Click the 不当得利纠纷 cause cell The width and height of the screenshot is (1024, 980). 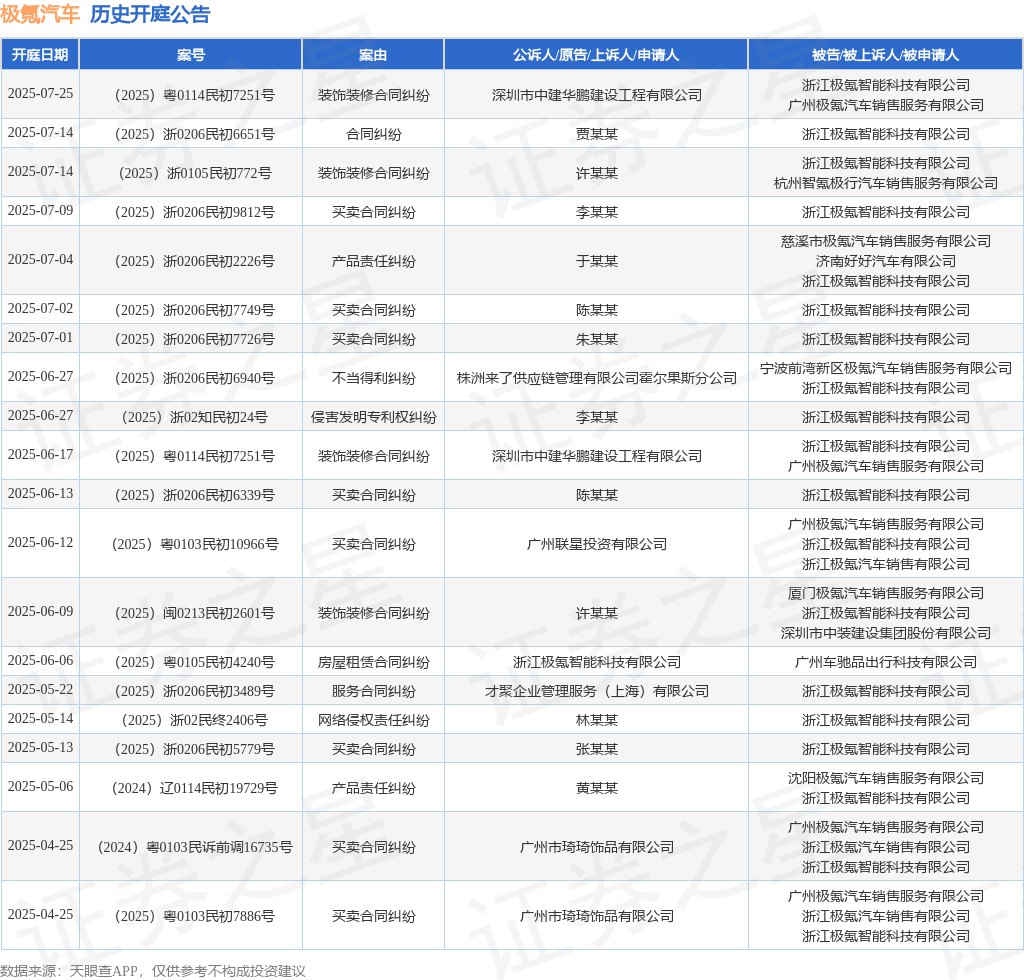pos(374,378)
